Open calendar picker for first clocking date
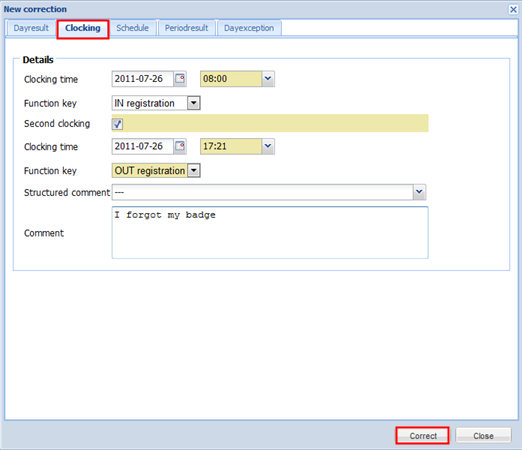 [x=180, y=79]
